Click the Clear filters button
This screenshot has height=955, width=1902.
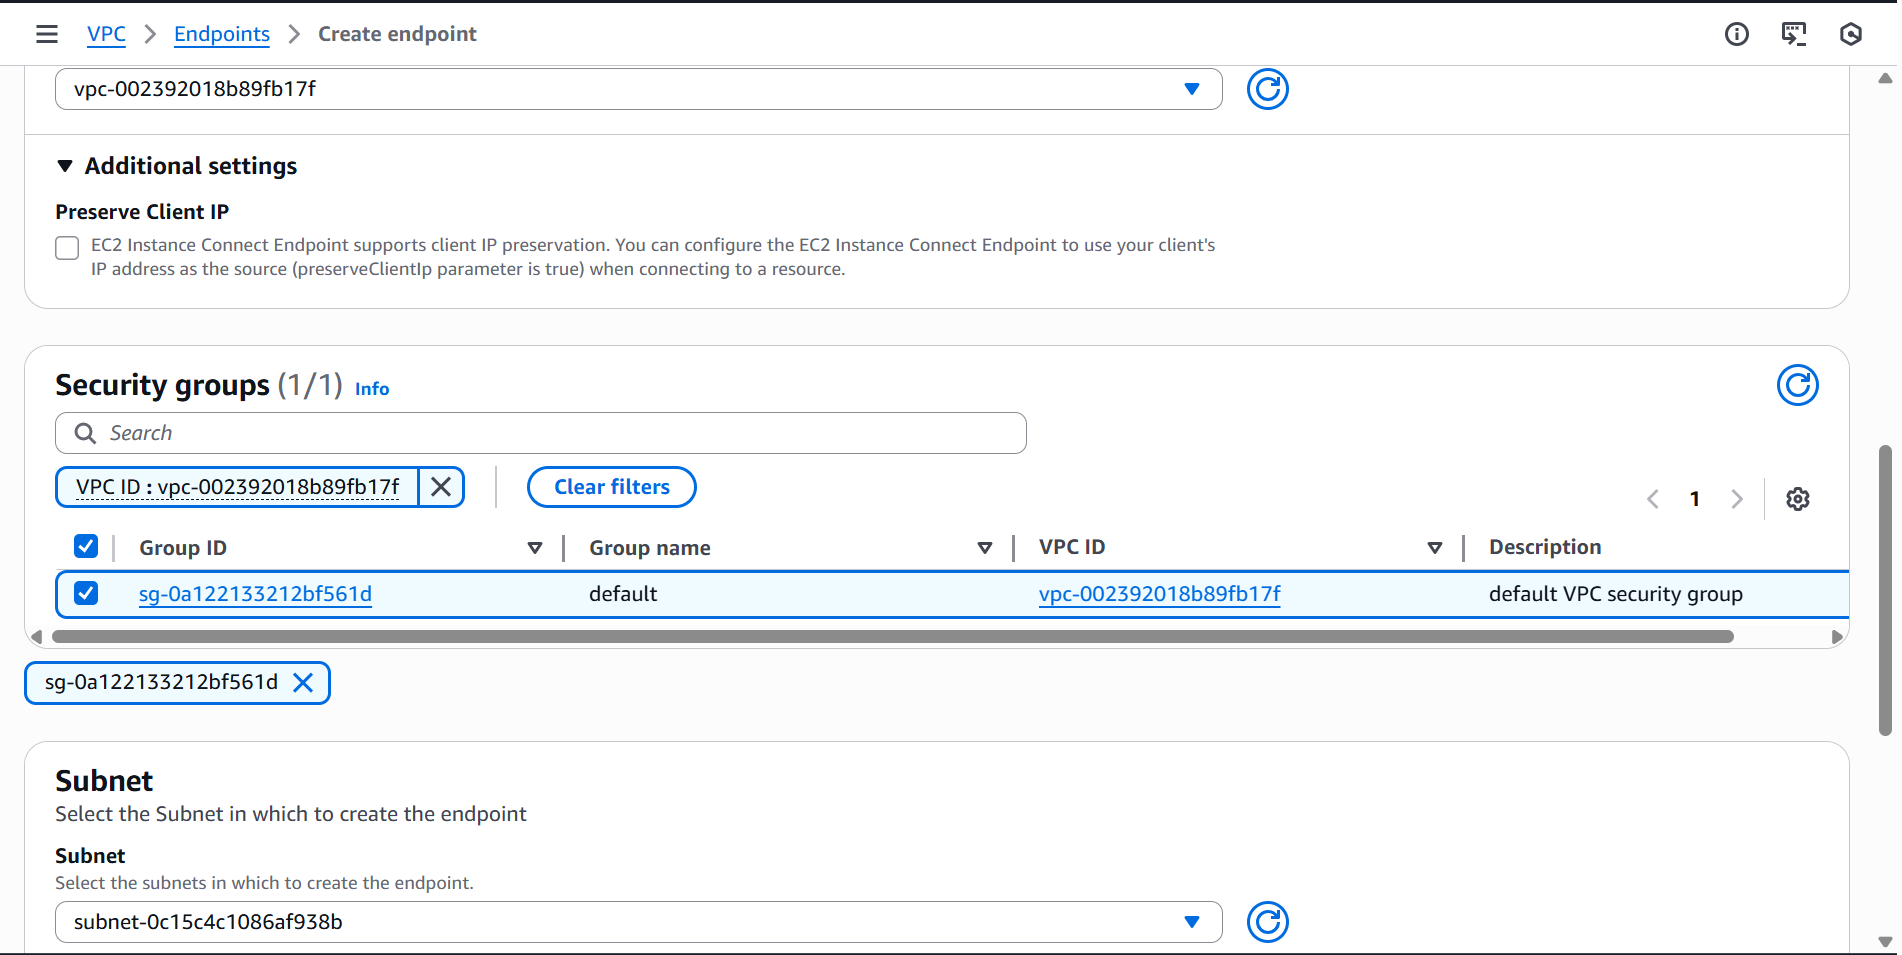[x=611, y=487]
